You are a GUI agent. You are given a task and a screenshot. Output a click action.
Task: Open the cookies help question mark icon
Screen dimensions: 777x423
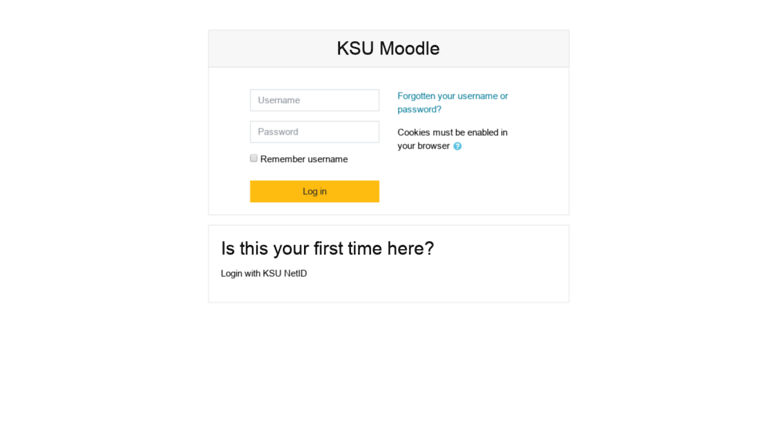tap(457, 146)
